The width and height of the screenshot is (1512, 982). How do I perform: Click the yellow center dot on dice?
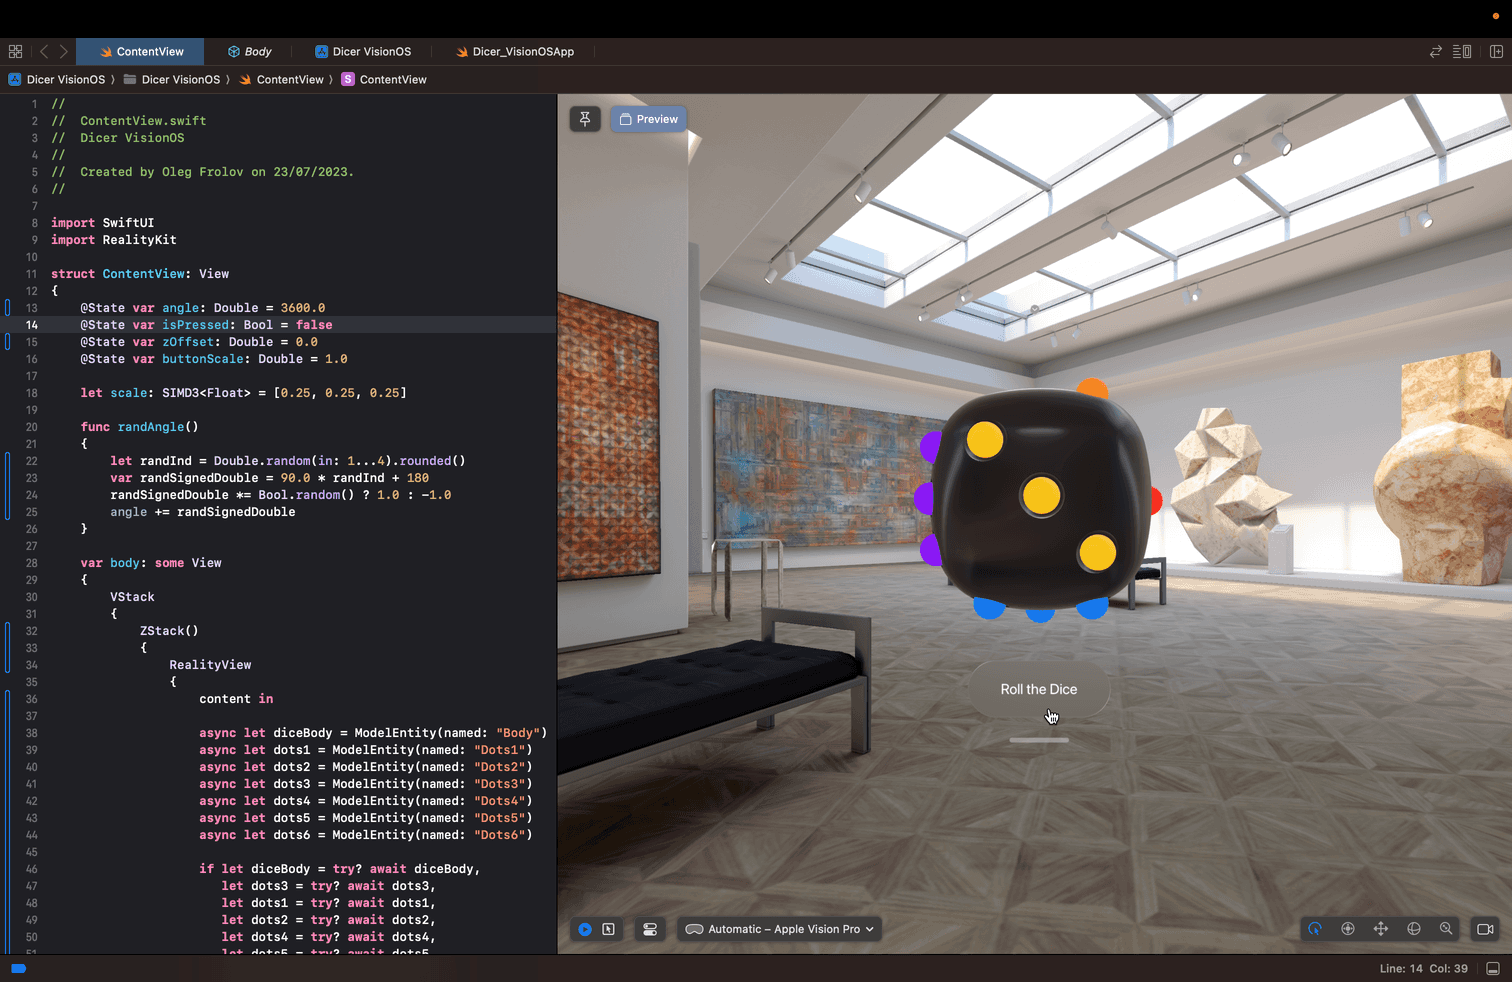point(1041,495)
